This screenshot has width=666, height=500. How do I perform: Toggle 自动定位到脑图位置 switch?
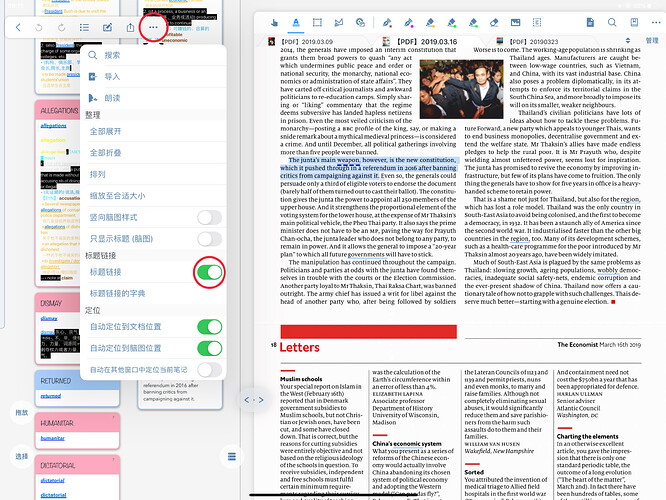tap(209, 348)
